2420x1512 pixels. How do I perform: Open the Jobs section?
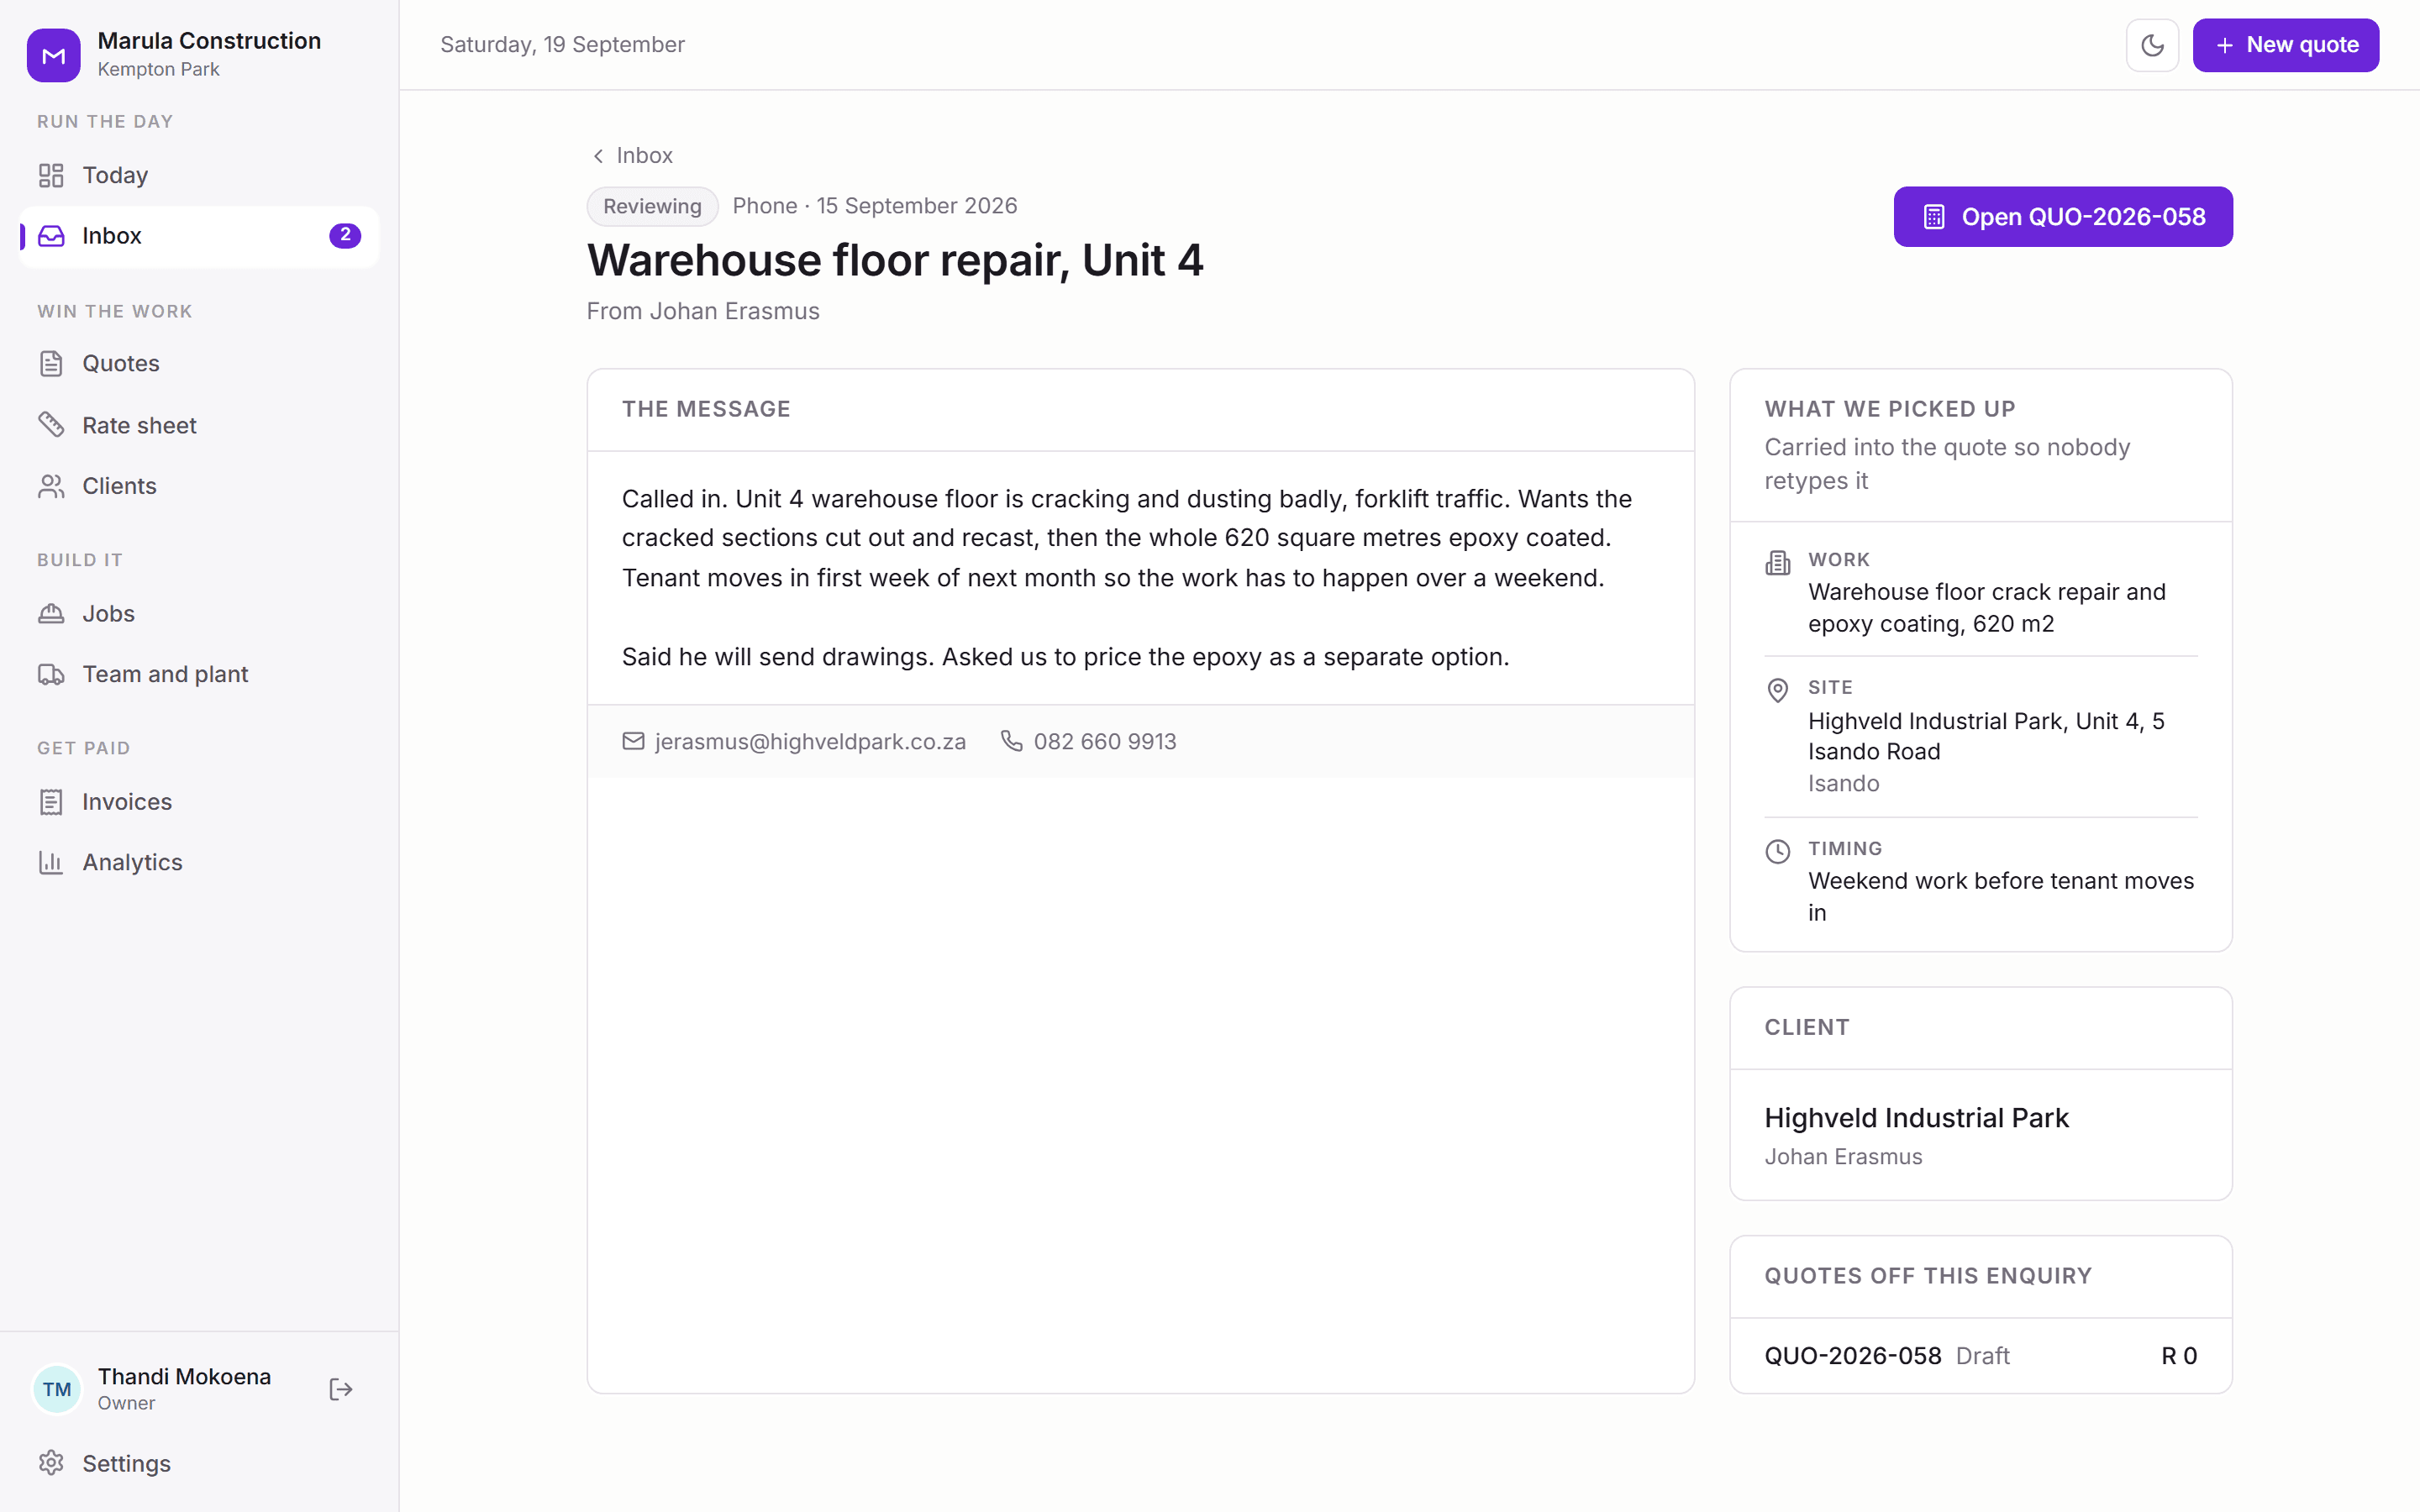coord(199,614)
